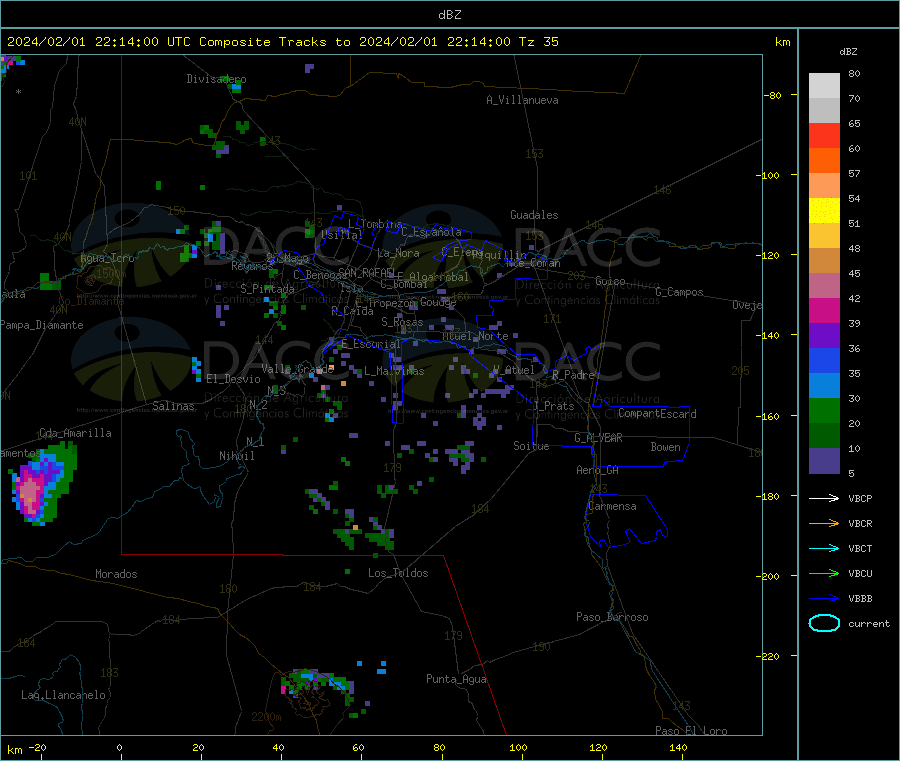Viewport: 900px width, 761px height.
Task: Click the green VBCU arrow icon
Action: 824,573
